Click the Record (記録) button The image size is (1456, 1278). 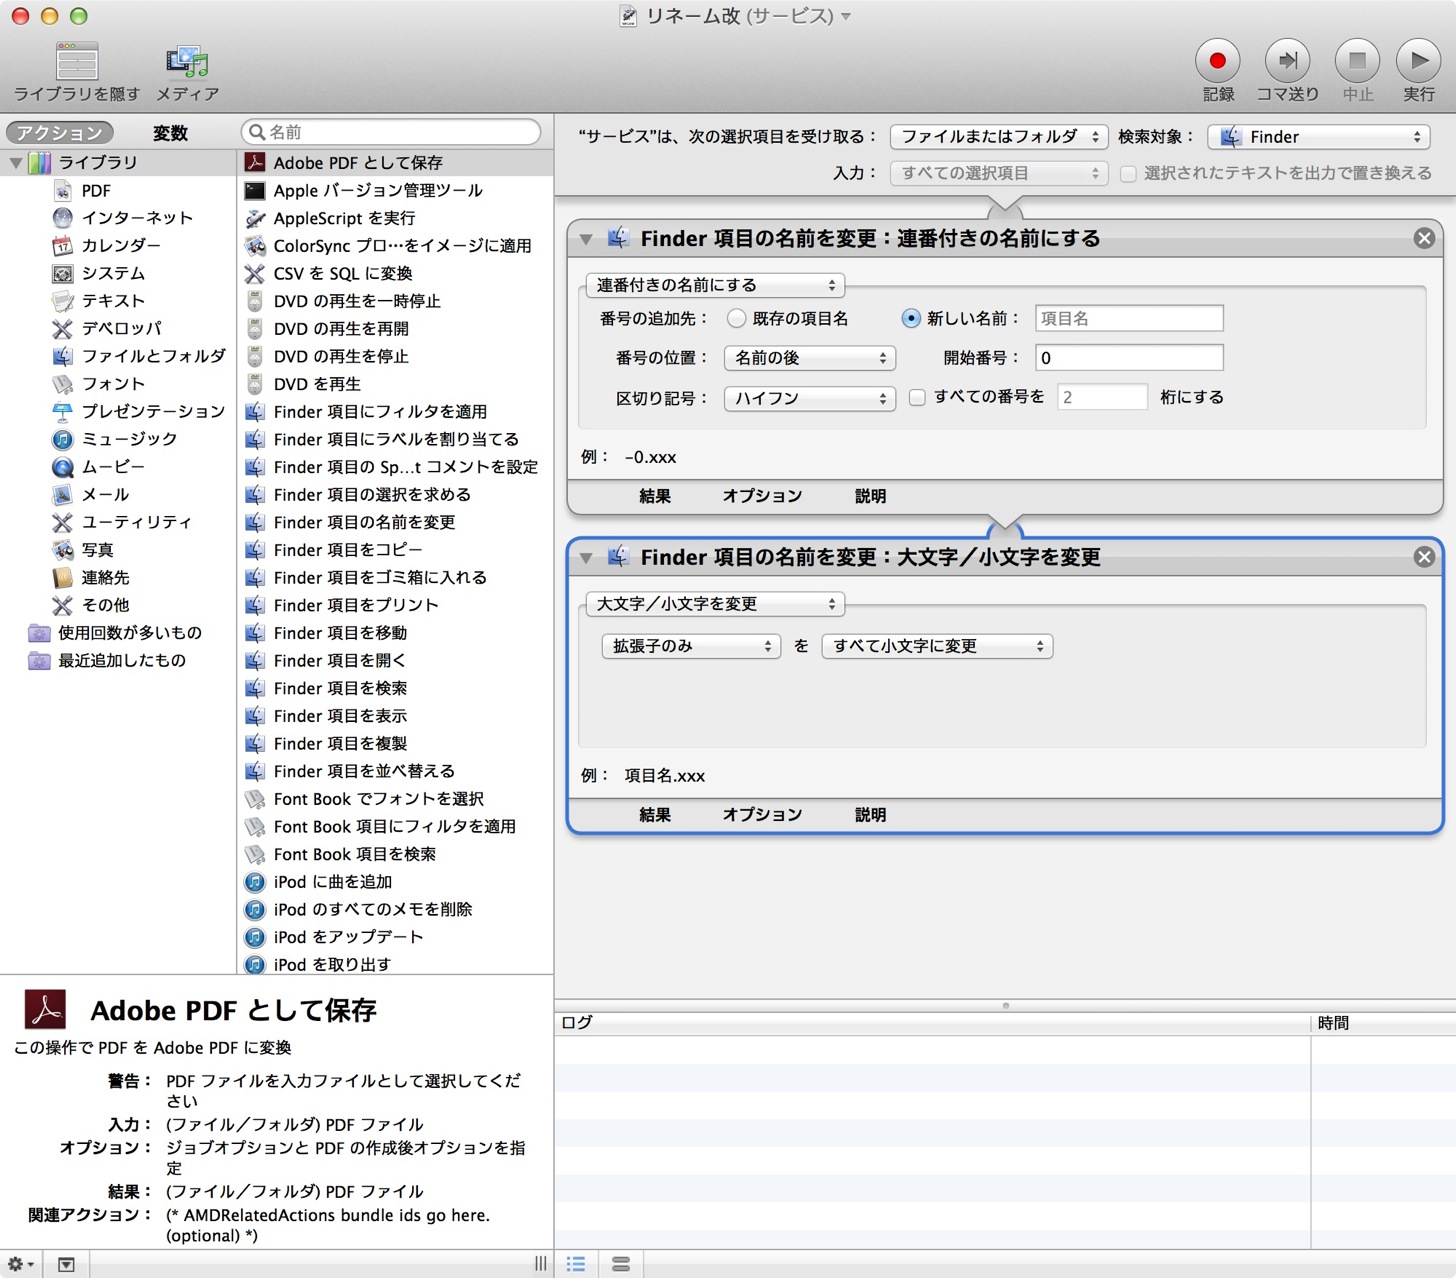coord(1217,61)
